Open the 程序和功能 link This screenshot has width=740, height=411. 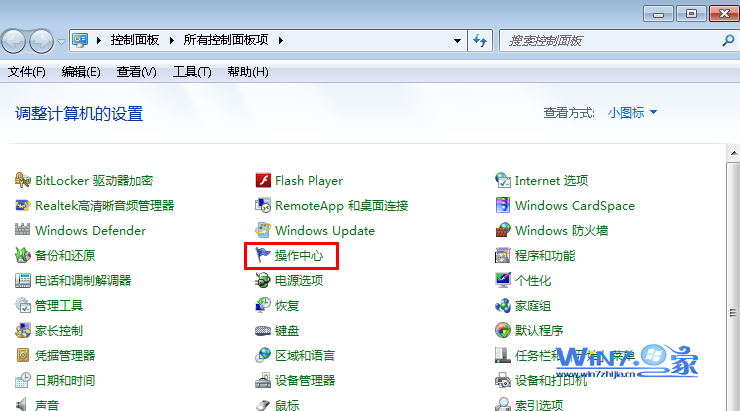545,256
